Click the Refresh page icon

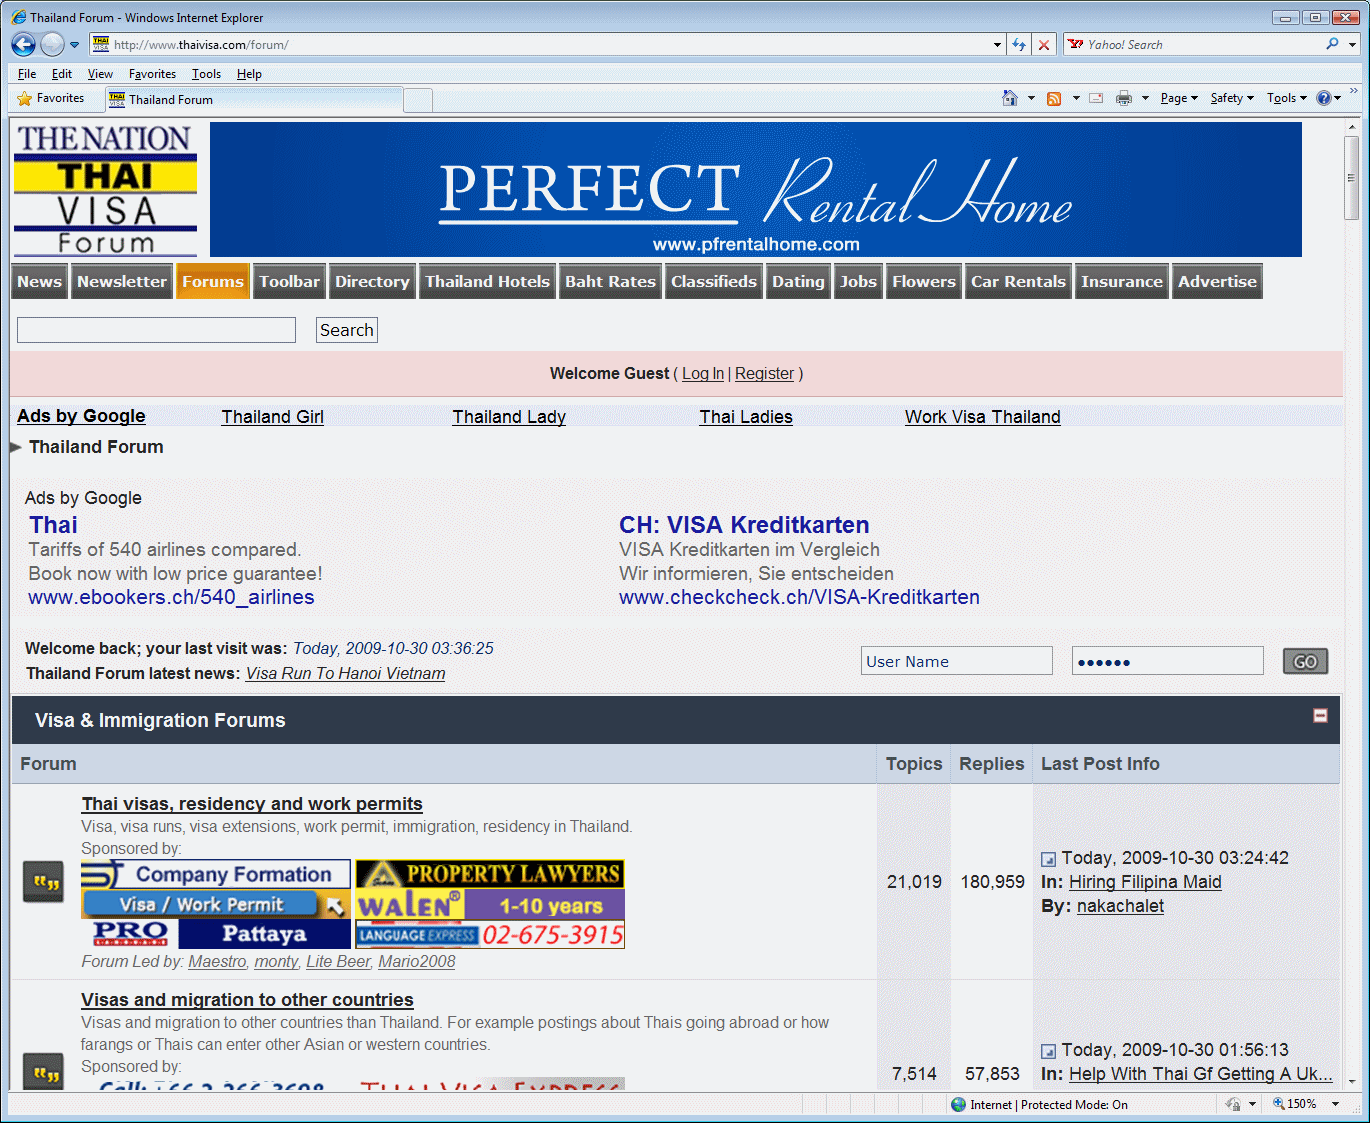(x=1019, y=45)
